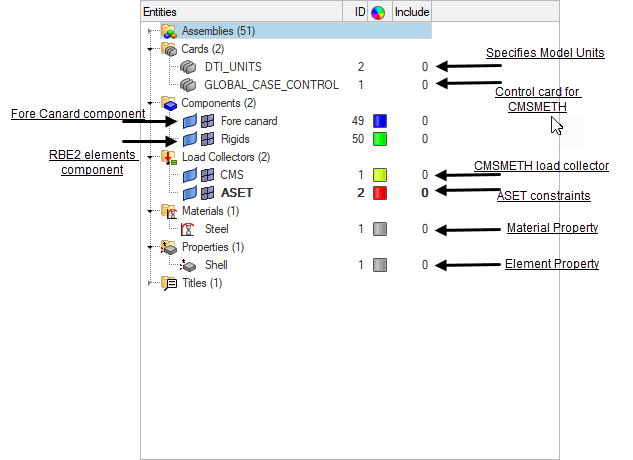Collapse the Cards tree branch

pyautogui.click(x=150, y=49)
